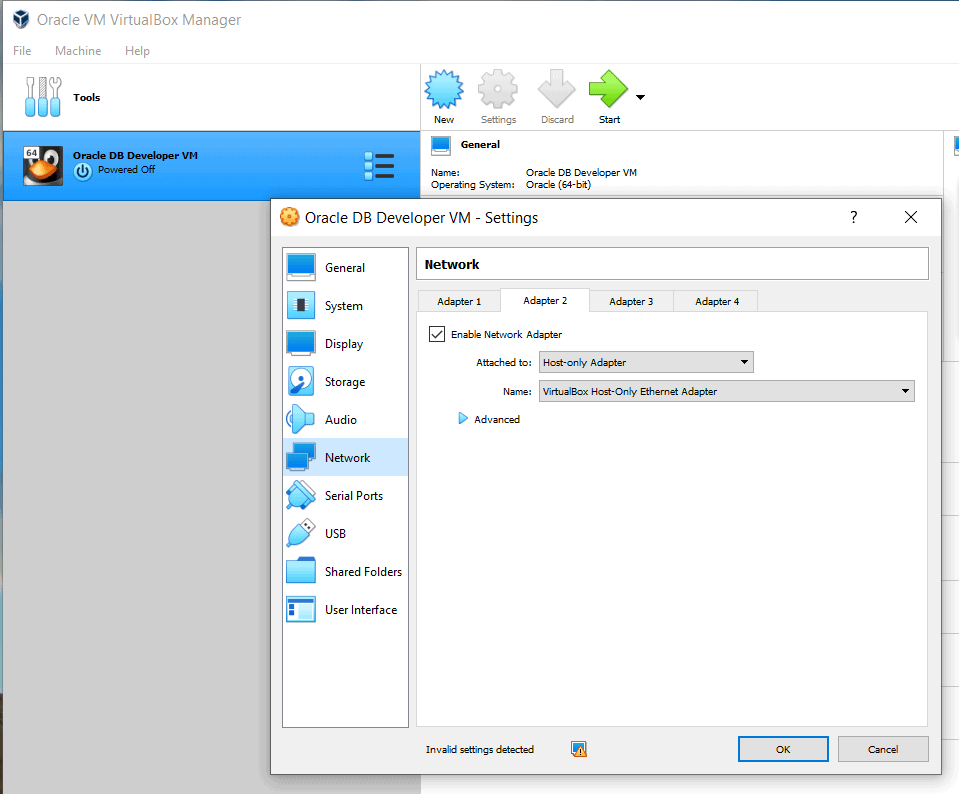
Task: Click the dialog help question mark
Action: [x=853, y=217]
